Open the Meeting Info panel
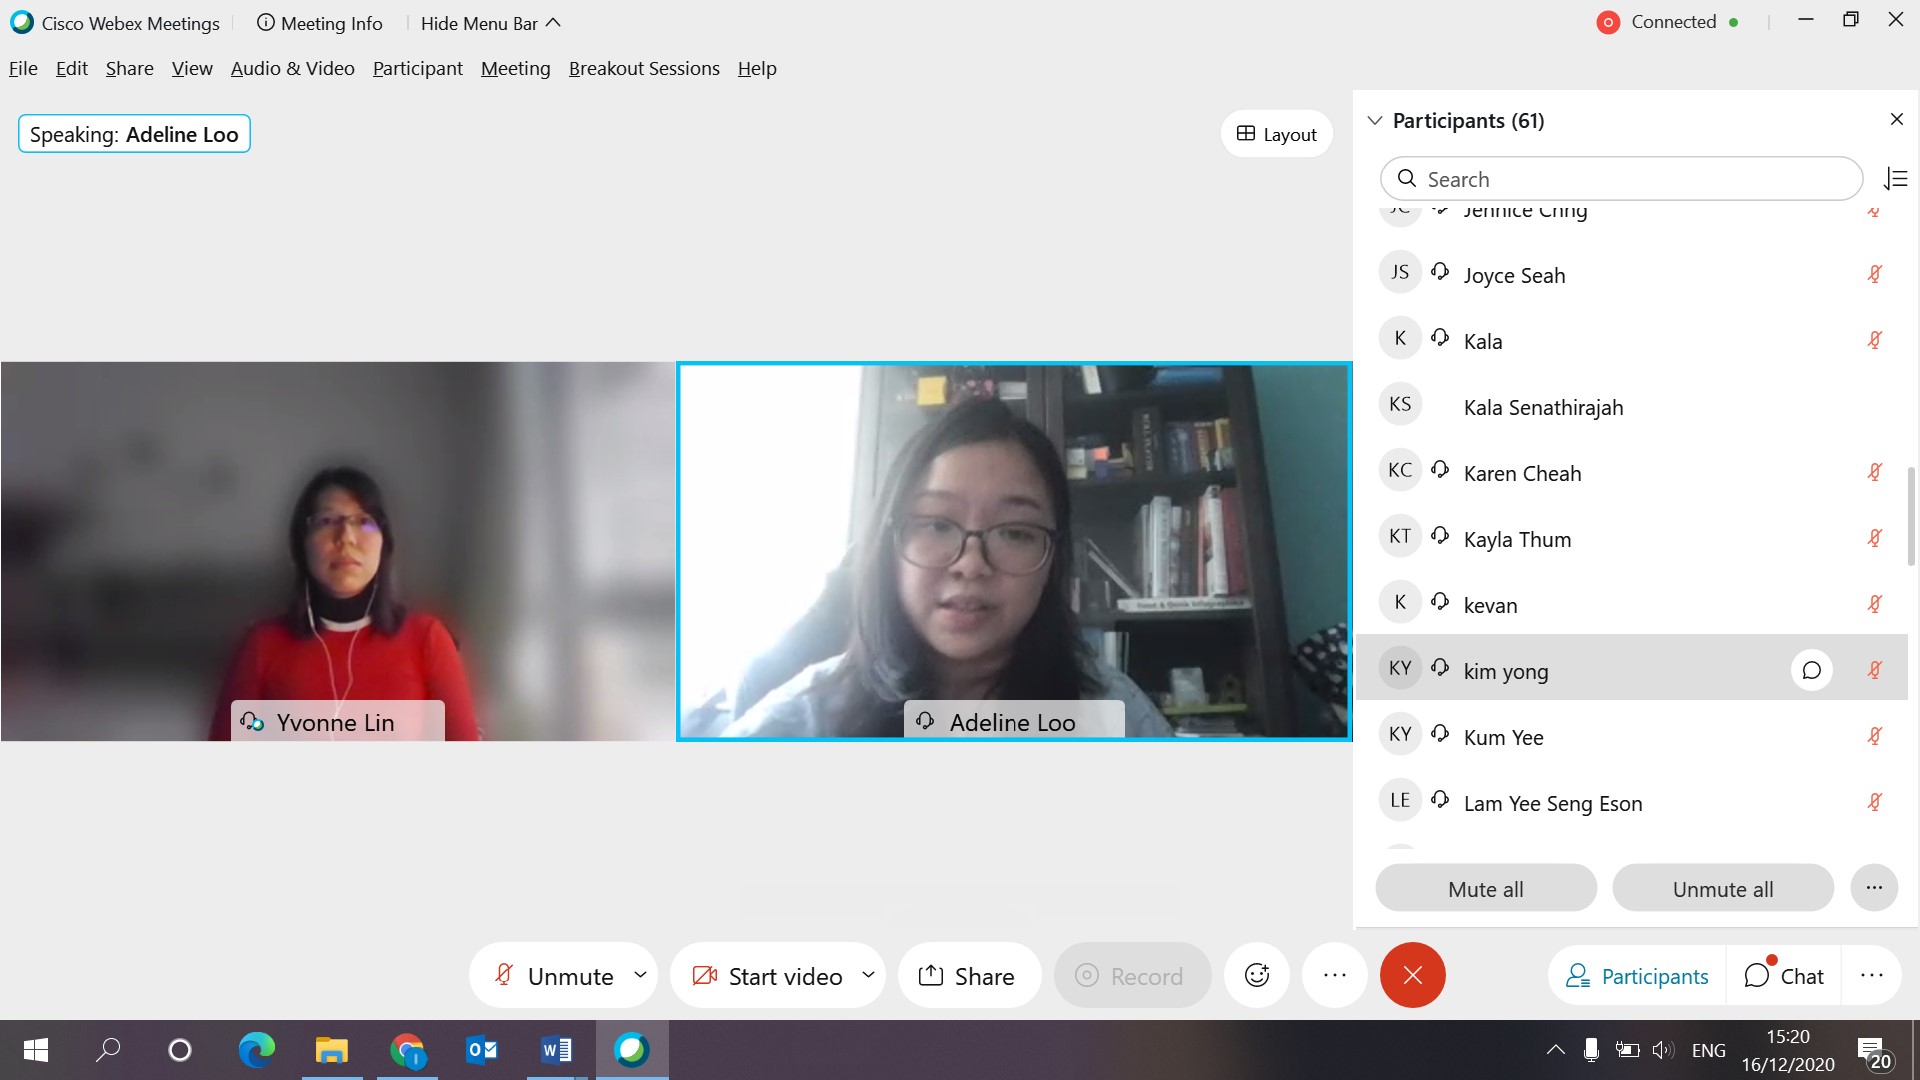The width and height of the screenshot is (1920, 1080). pyautogui.click(x=320, y=23)
